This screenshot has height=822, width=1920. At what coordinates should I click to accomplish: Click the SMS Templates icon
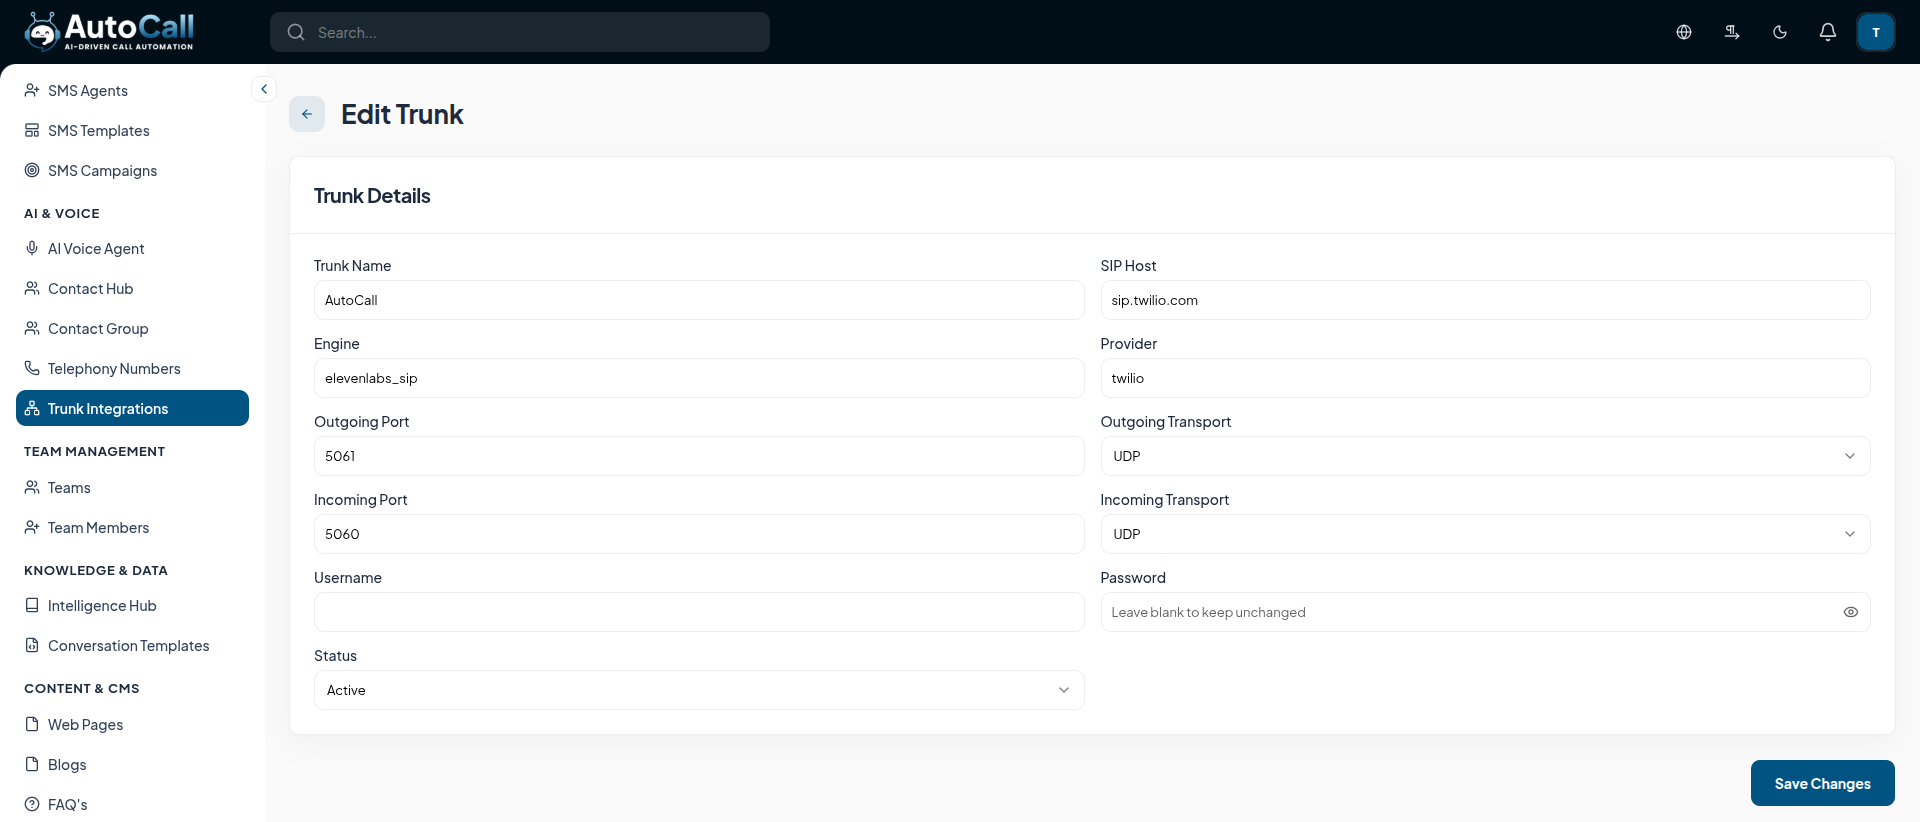[32, 130]
